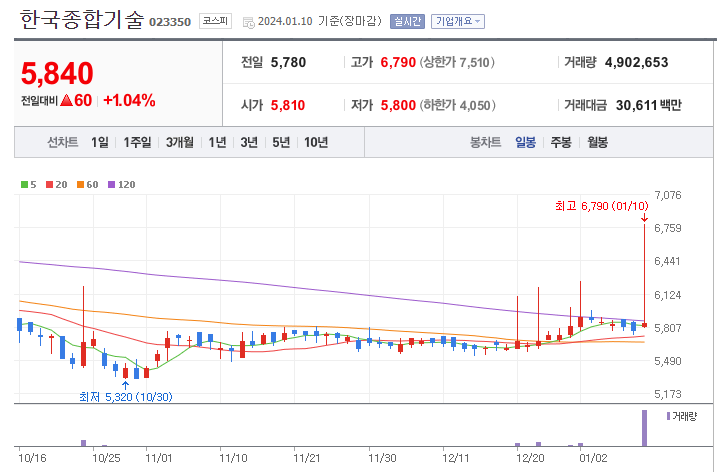Screen dimensions: 717x472
Task: Click the 하한가 4,050 text
Action: click(458, 105)
